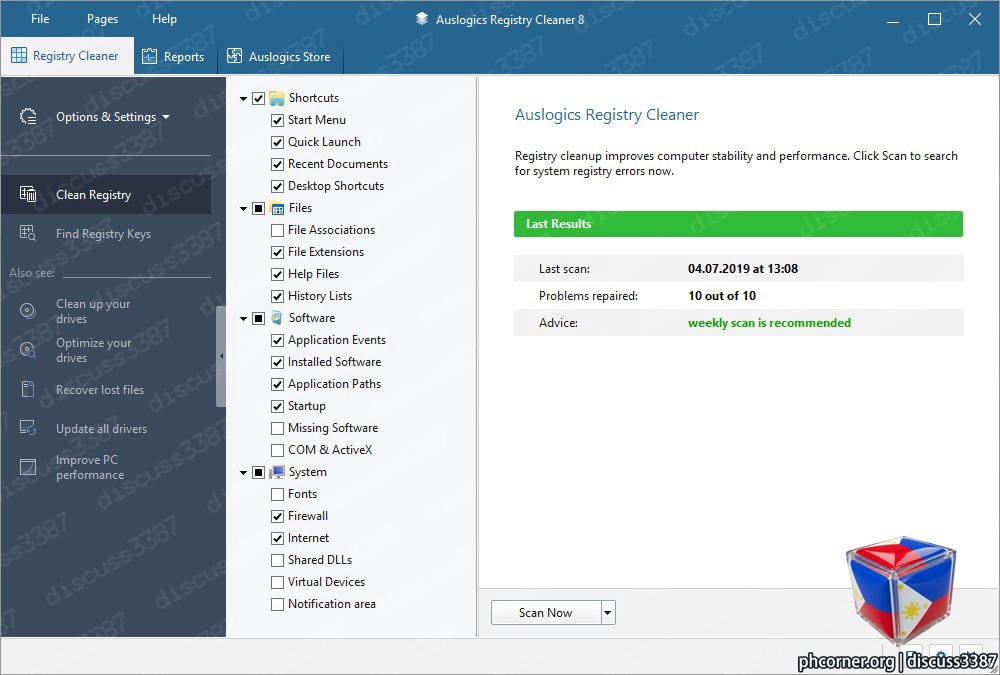Image resolution: width=1000 pixels, height=675 pixels.
Task: Collapse the System tree node arrow
Action: pyautogui.click(x=244, y=473)
